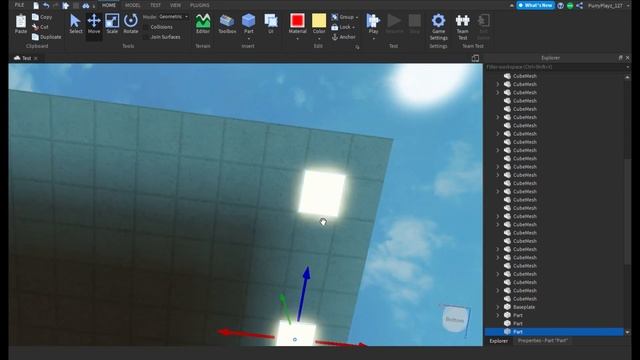Open Game Settings gear

click(x=438, y=27)
